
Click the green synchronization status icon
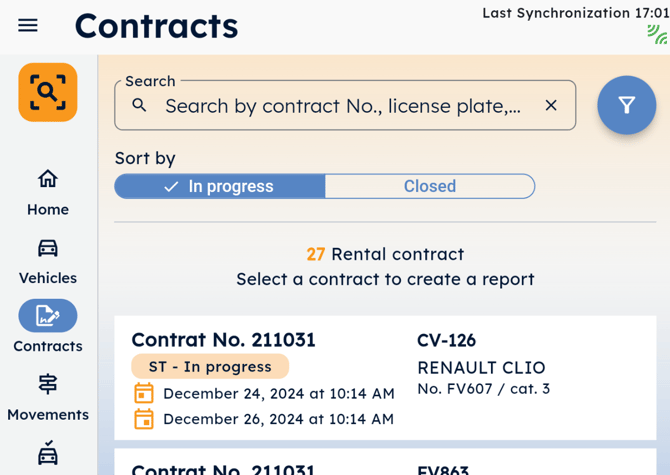pyautogui.click(x=657, y=35)
